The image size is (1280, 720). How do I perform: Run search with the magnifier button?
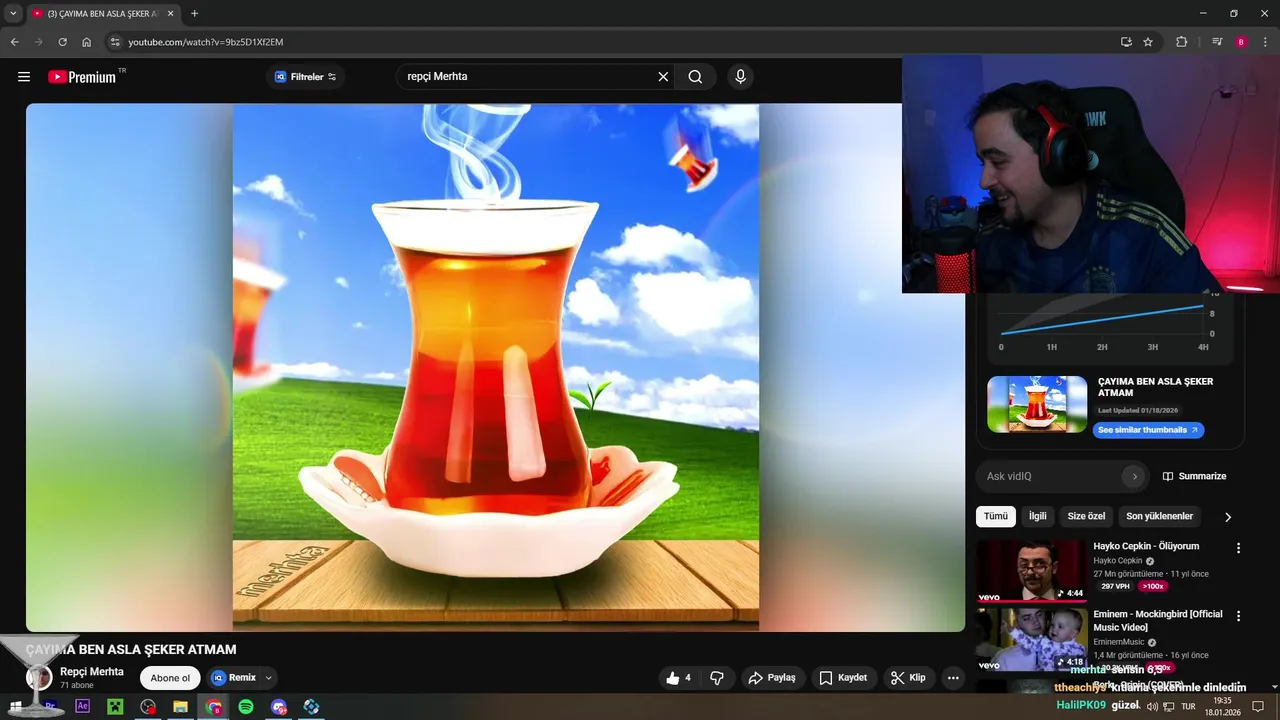(695, 77)
